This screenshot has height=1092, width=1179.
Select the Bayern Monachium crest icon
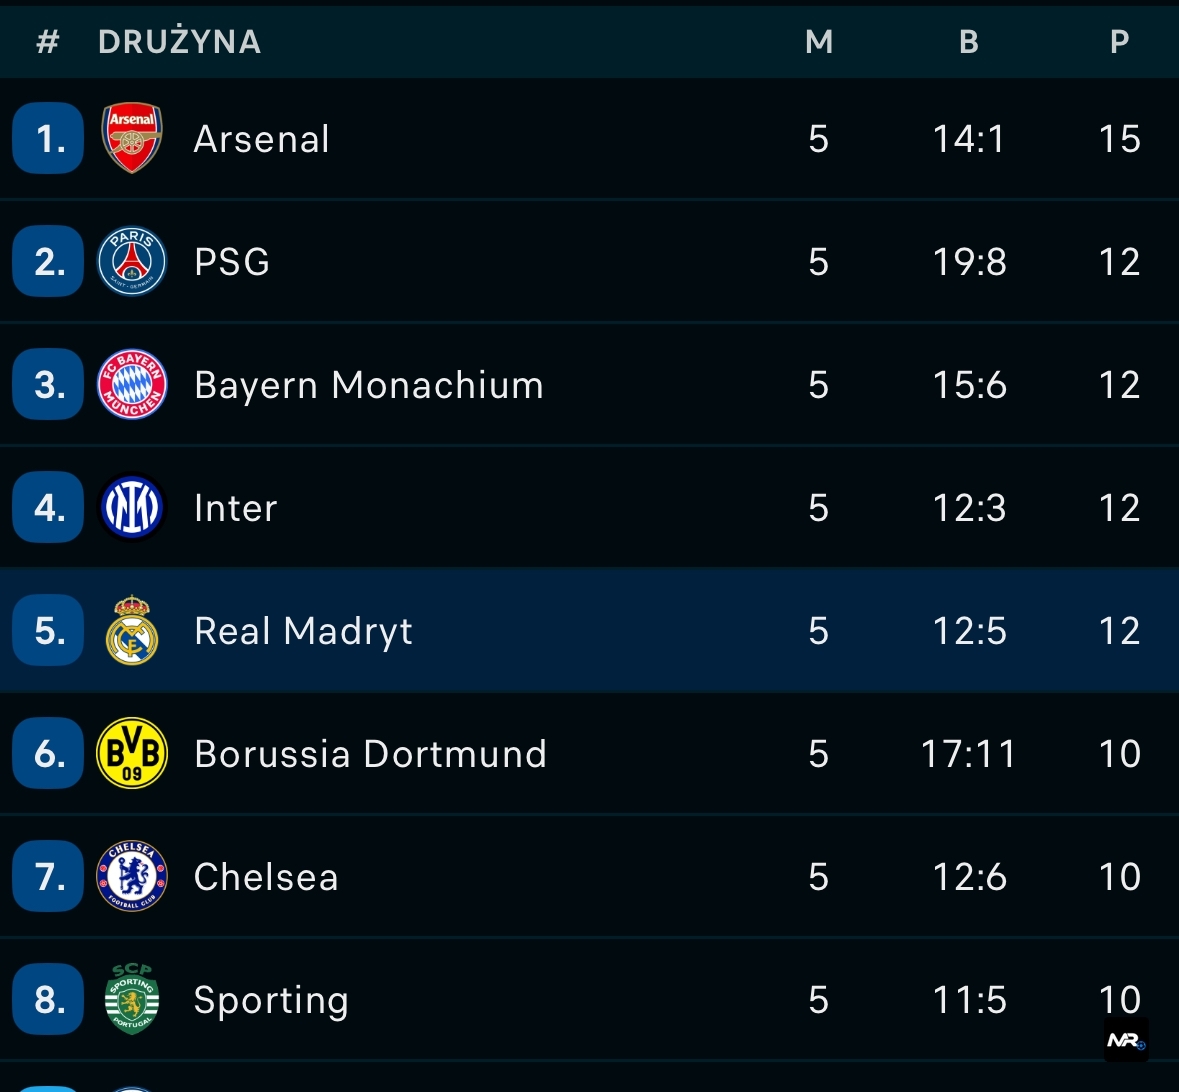click(131, 384)
